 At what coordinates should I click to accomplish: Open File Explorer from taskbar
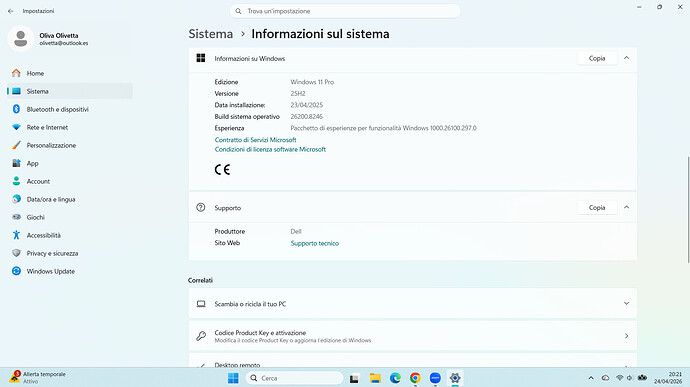click(x=375, y=378)
